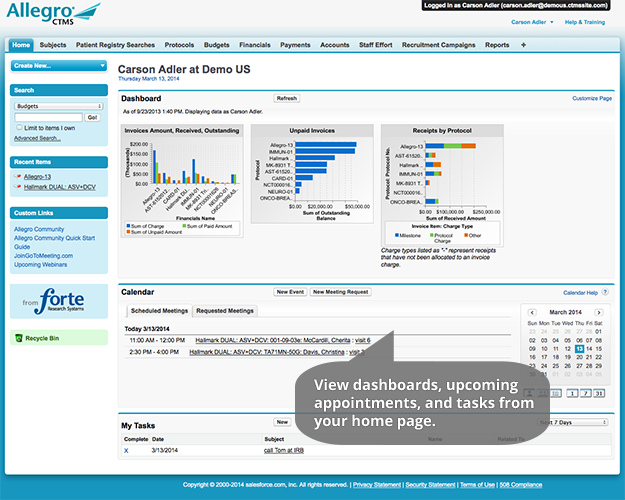Open Terms of Use footer link

[477, 485]
